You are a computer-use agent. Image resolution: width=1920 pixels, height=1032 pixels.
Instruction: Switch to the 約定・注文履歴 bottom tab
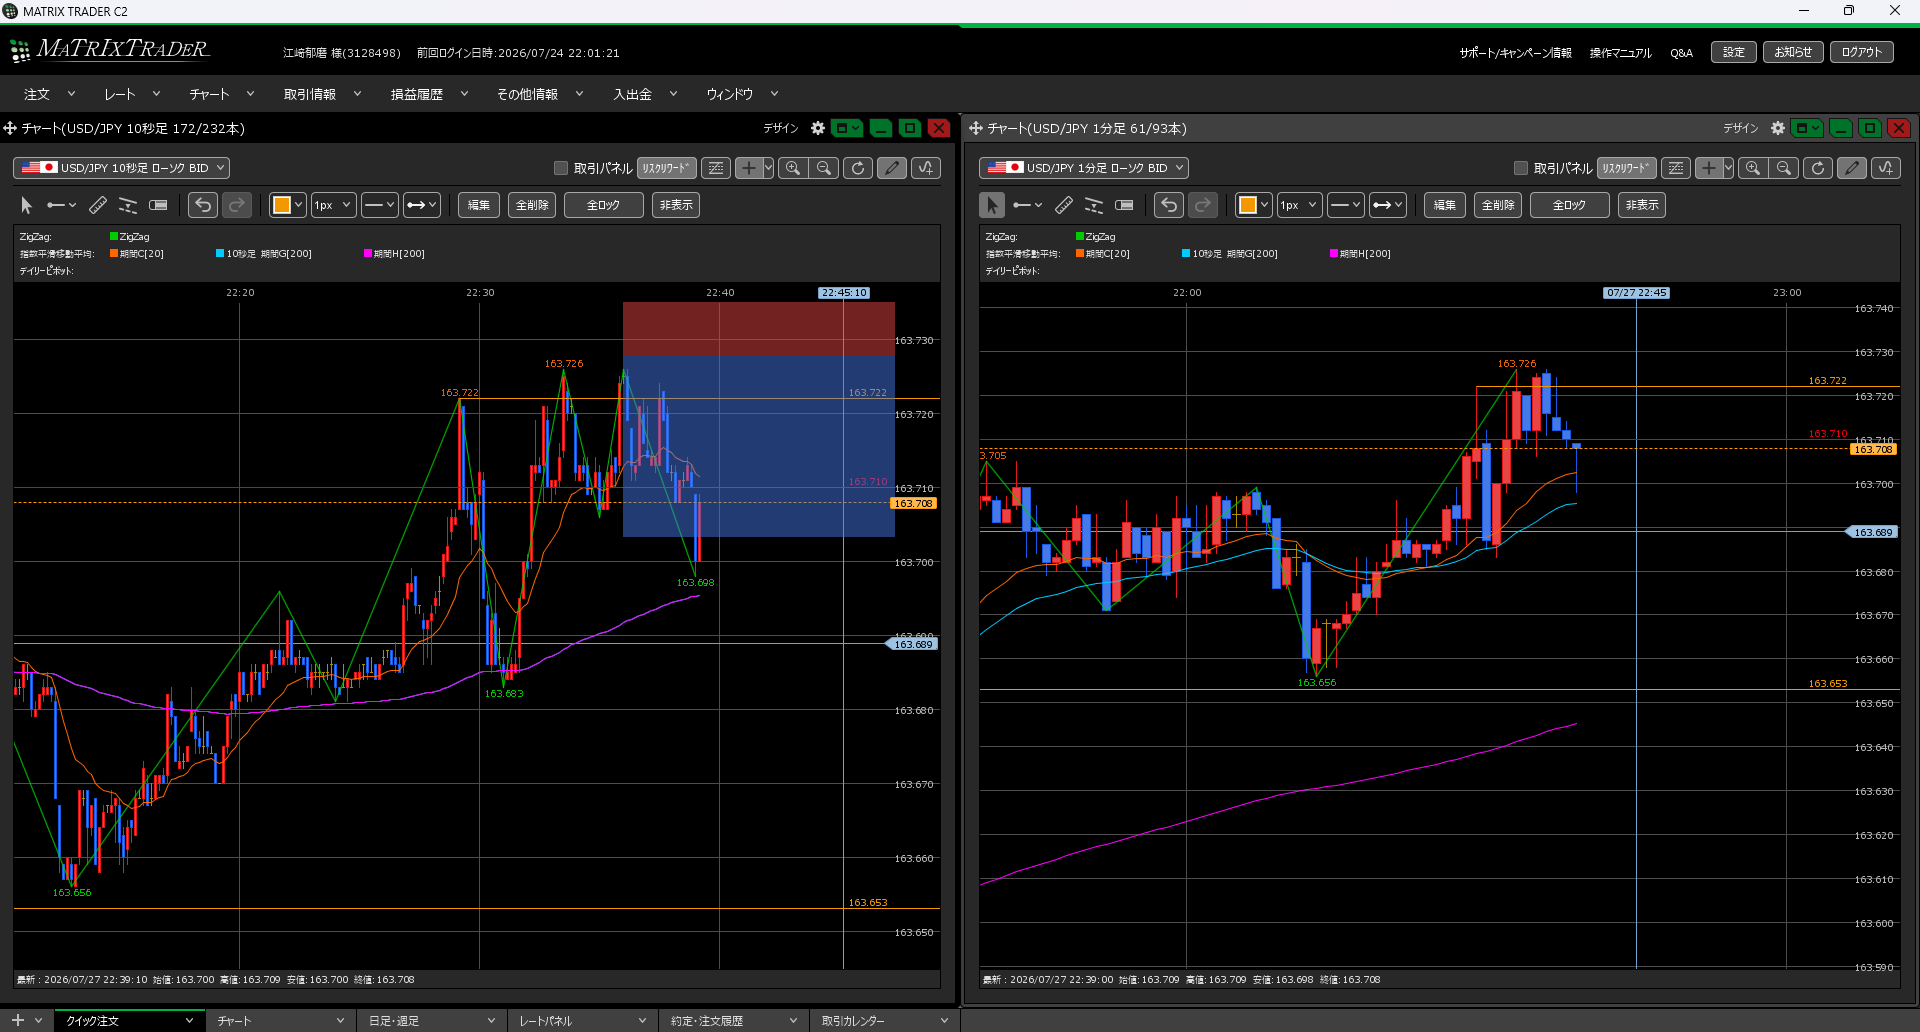733,1020
